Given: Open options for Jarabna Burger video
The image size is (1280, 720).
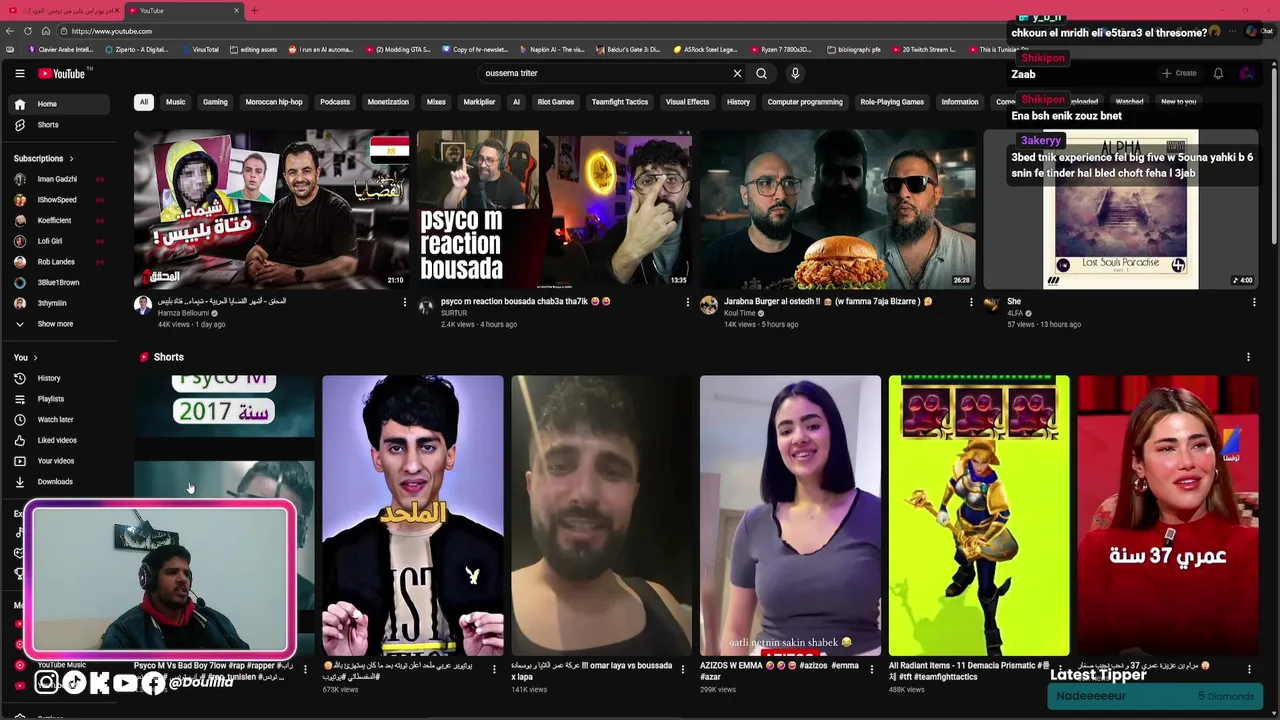Looking at the screenshot, I should [970, 301].
